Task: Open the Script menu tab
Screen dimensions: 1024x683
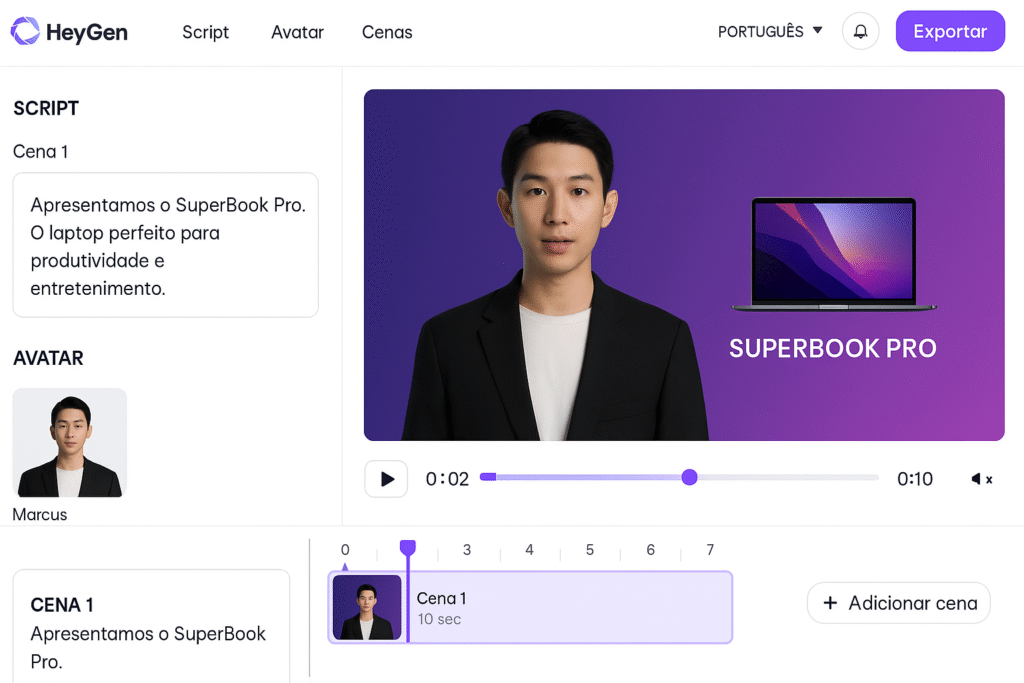Action: coord(205,32)
